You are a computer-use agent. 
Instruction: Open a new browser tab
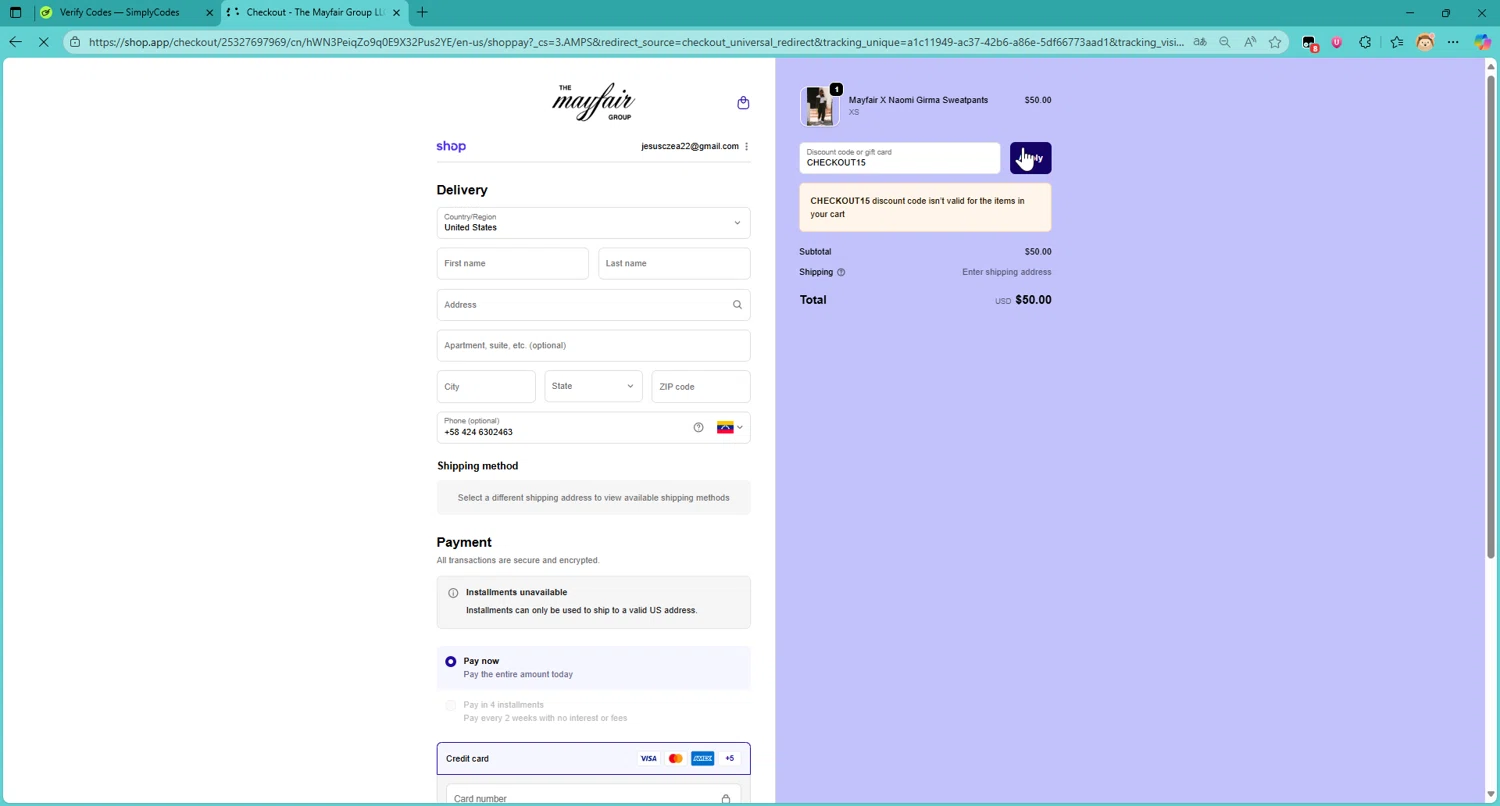tap(422, 13)
